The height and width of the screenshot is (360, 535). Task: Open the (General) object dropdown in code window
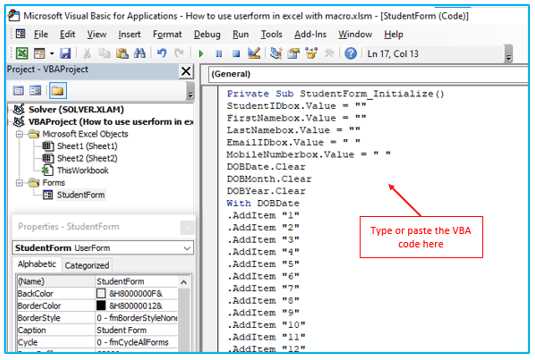368,74
